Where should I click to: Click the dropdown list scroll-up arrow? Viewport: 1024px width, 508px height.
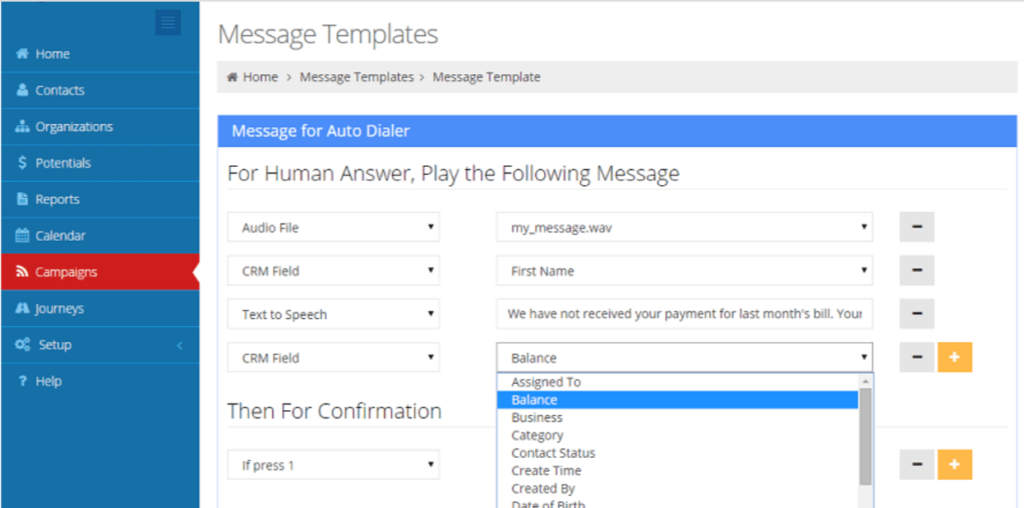(865, 381)
